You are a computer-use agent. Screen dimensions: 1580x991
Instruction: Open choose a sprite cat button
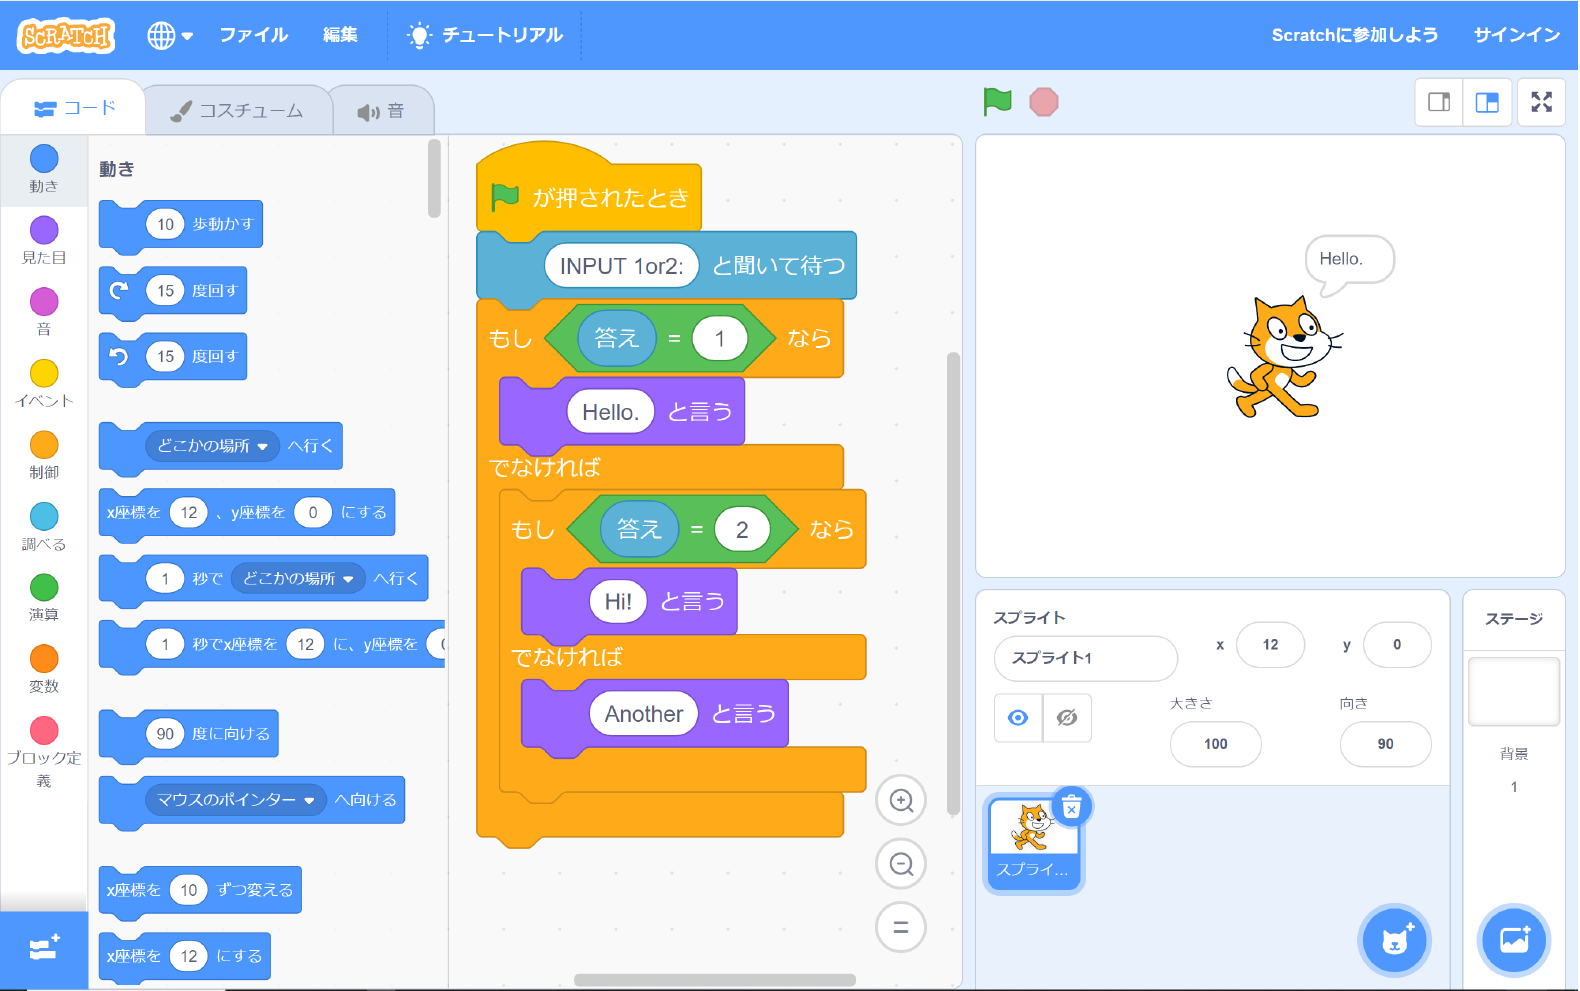(1394, 940)
